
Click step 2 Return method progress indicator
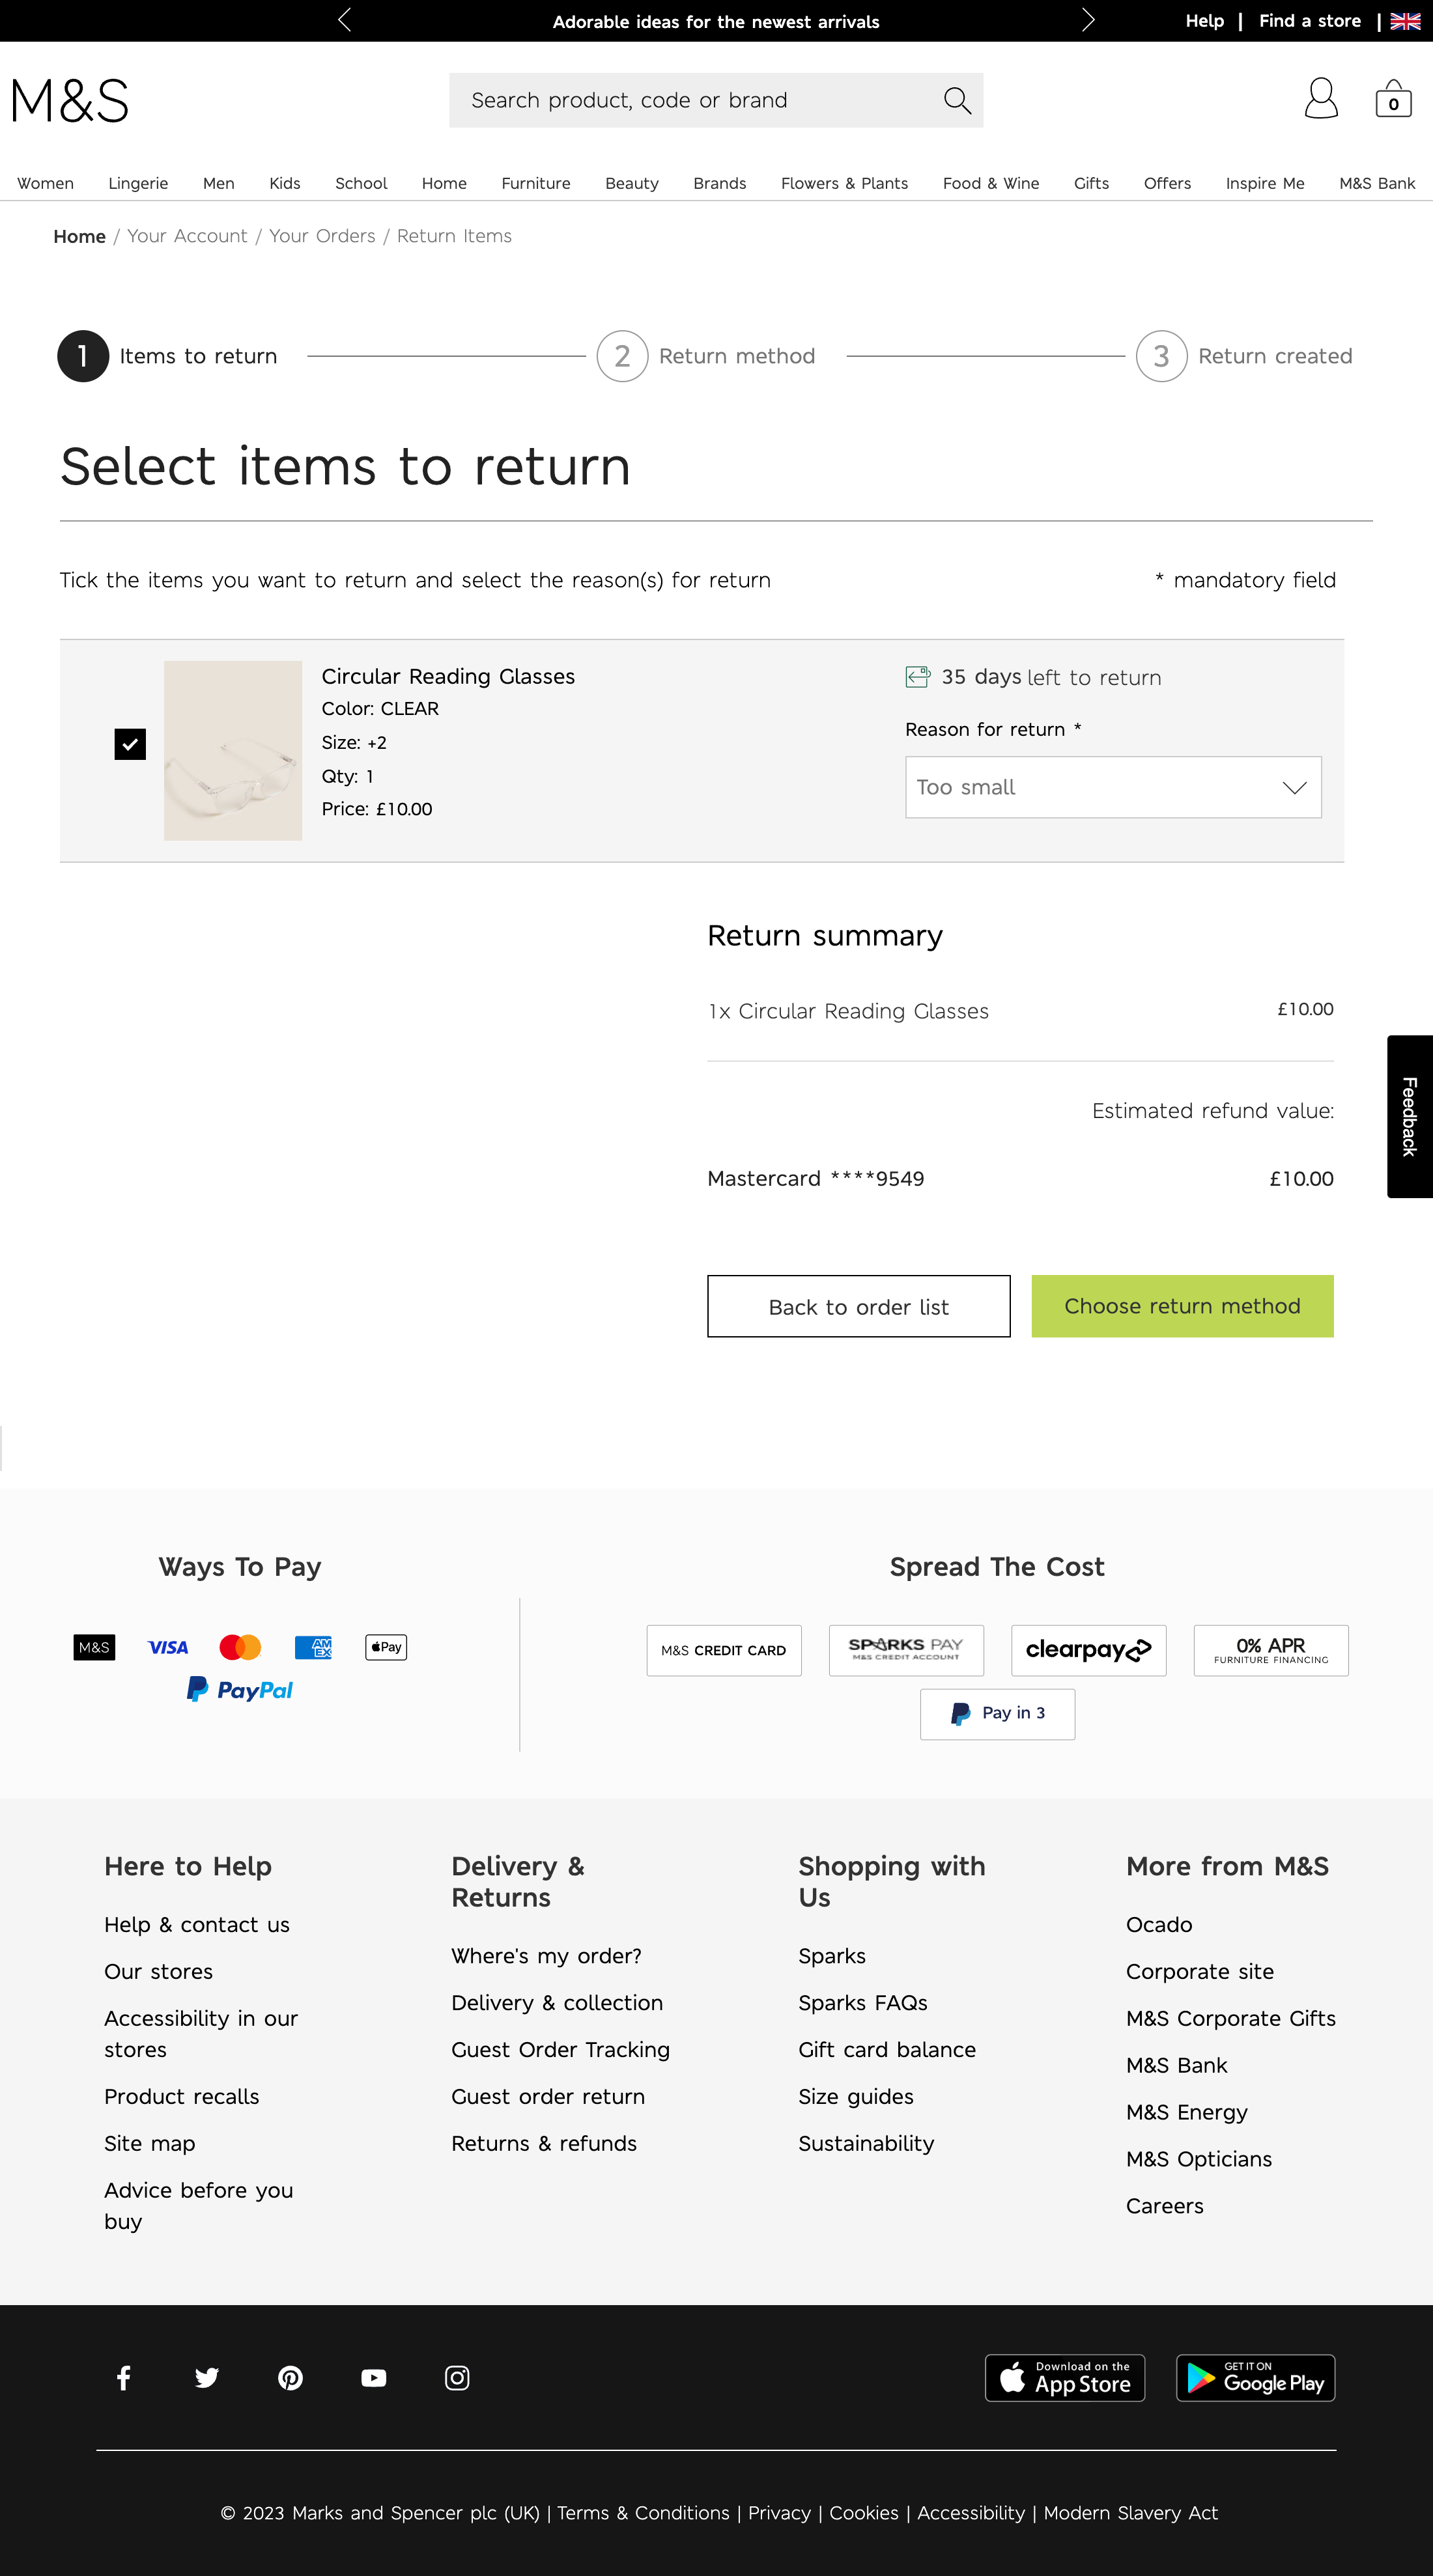pyautogui.click(x=622, y=356)
